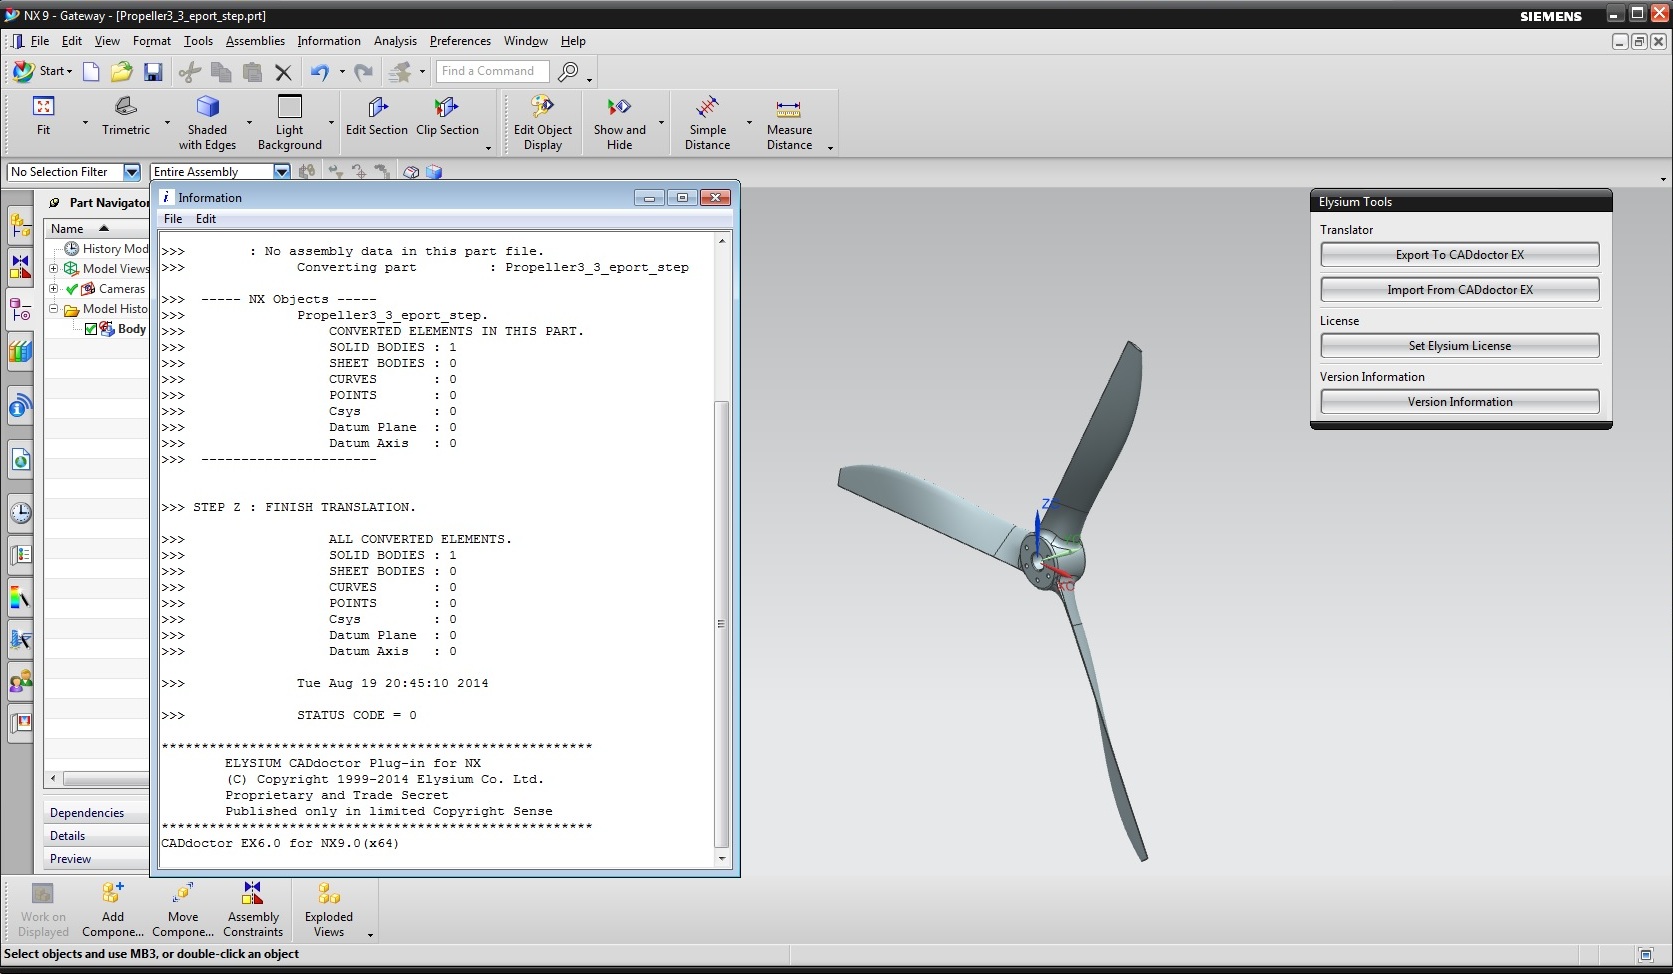The image size is (1673, 974).
Task: Click the Information window vertical scrollbar thumb
Action: tap(722, 623)
